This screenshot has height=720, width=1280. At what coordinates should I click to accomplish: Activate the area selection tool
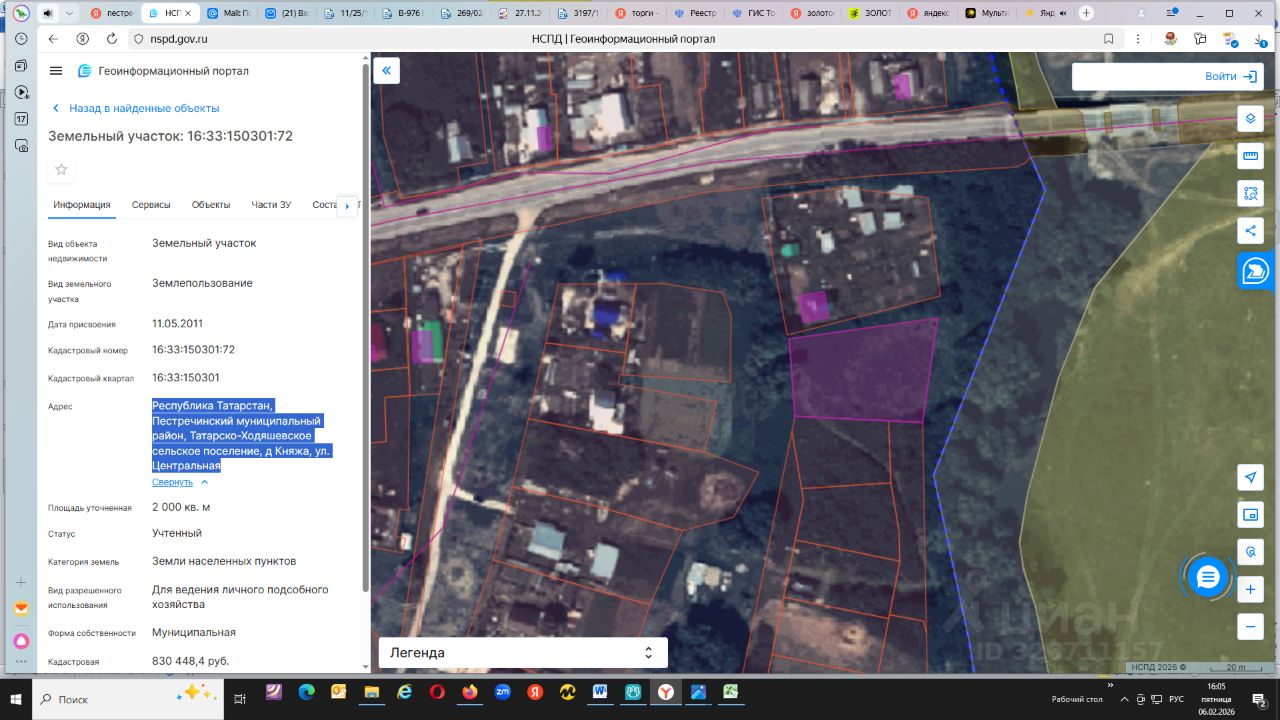1249,193
